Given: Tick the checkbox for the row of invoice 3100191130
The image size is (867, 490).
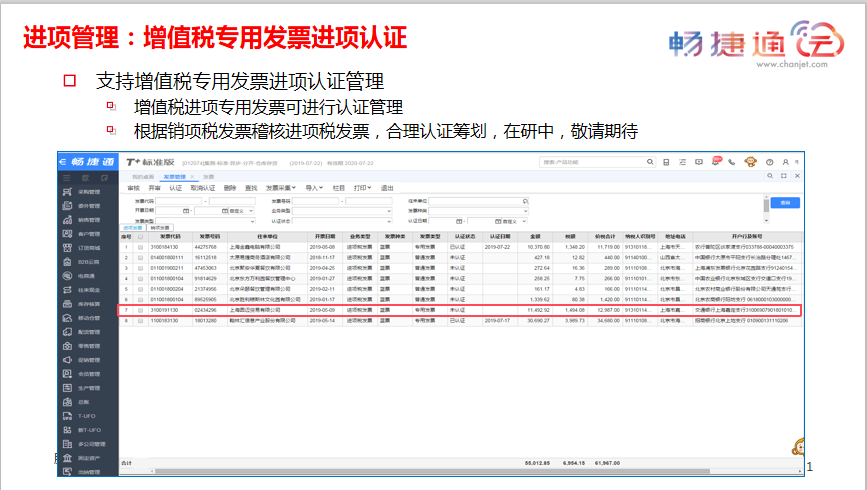Looking at the screenshot, I should [140, 310].
